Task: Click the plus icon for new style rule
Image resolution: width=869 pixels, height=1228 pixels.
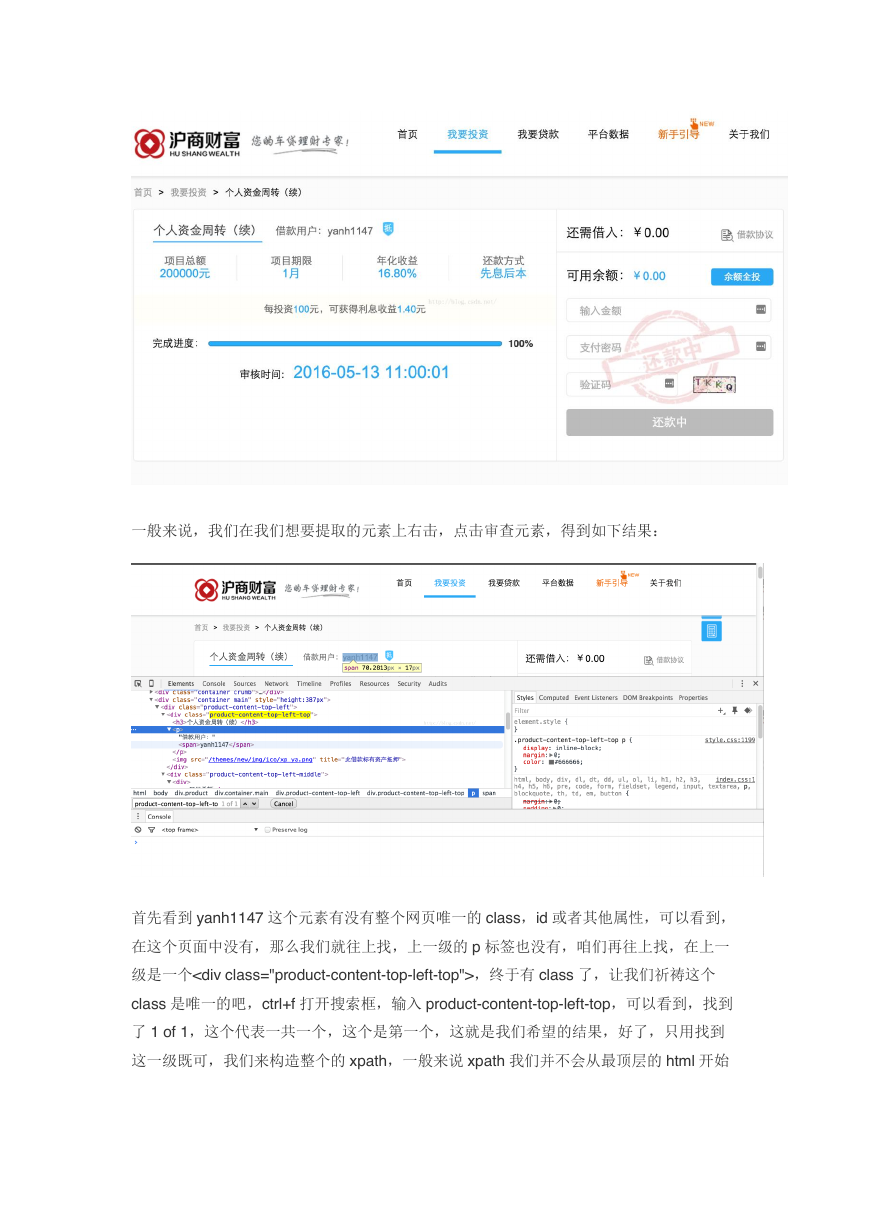Action: click(721, 710)
